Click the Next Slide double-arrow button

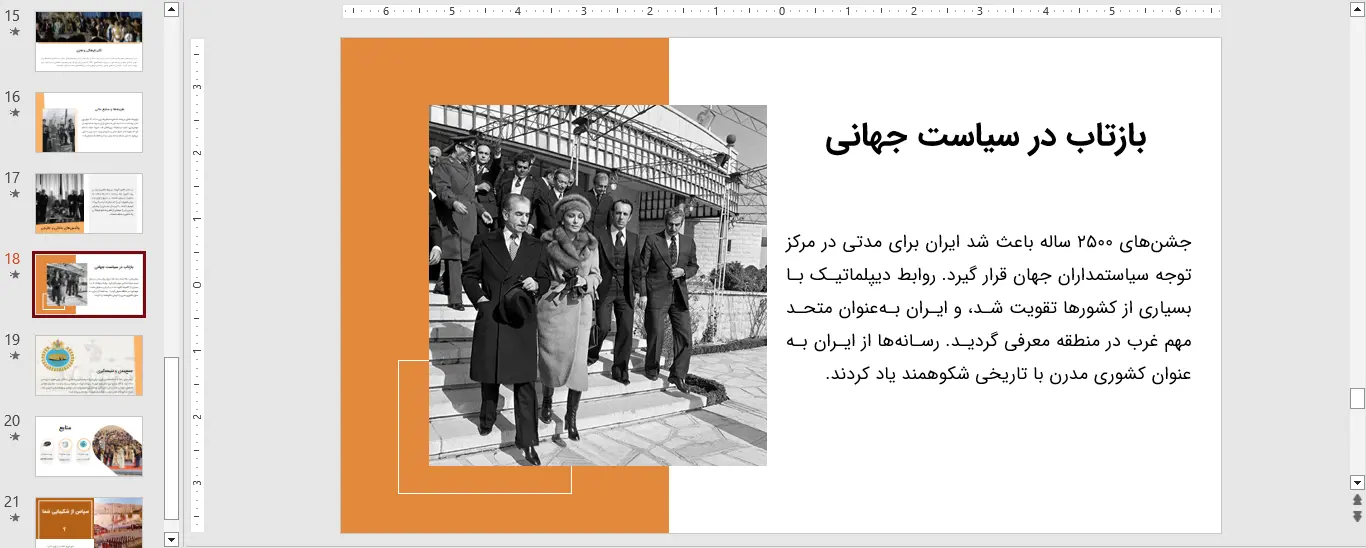1357,516
